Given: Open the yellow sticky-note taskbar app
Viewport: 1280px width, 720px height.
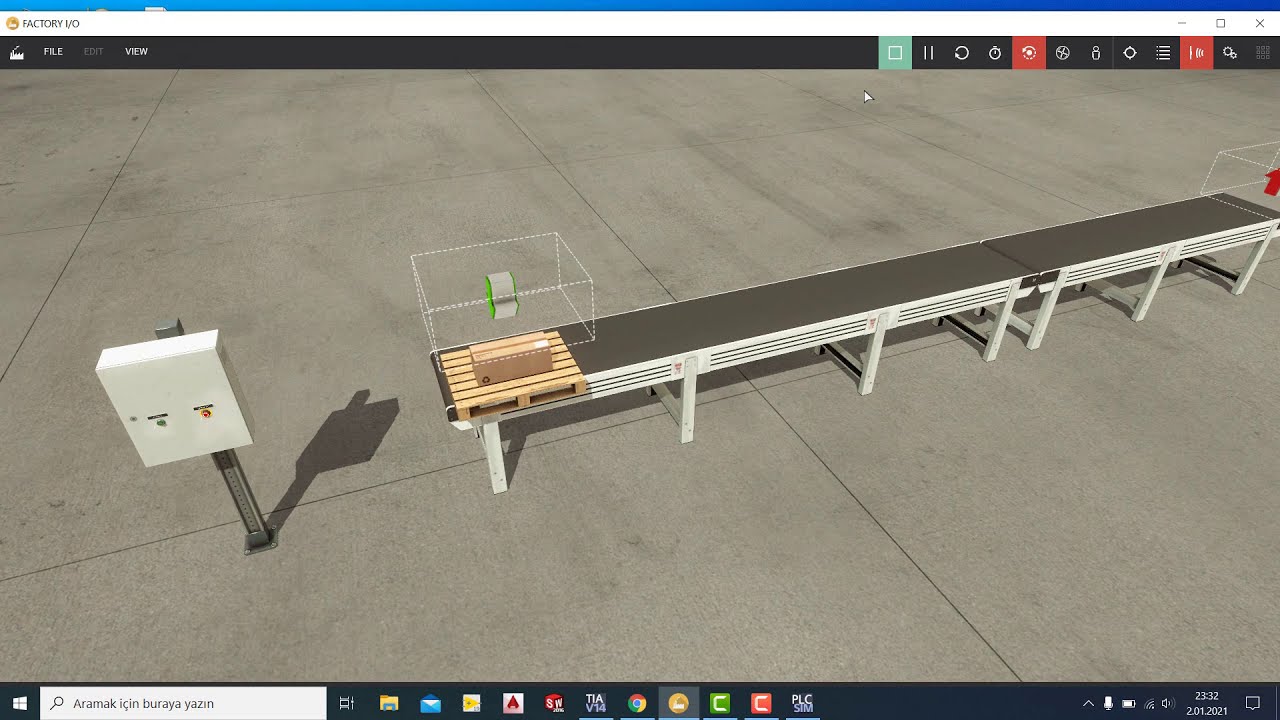Looking at the screenshot, I should tap(472, 703).
